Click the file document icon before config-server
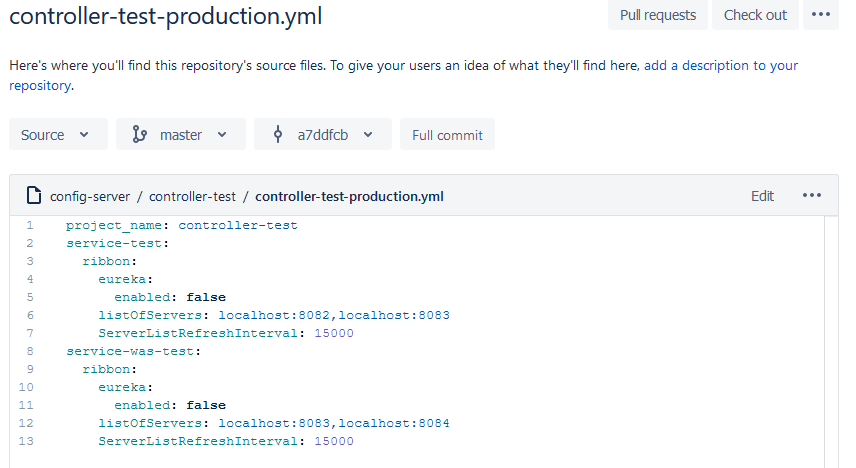Image resolution: width=856 pixels, height=468 pixels. (34, 196)
